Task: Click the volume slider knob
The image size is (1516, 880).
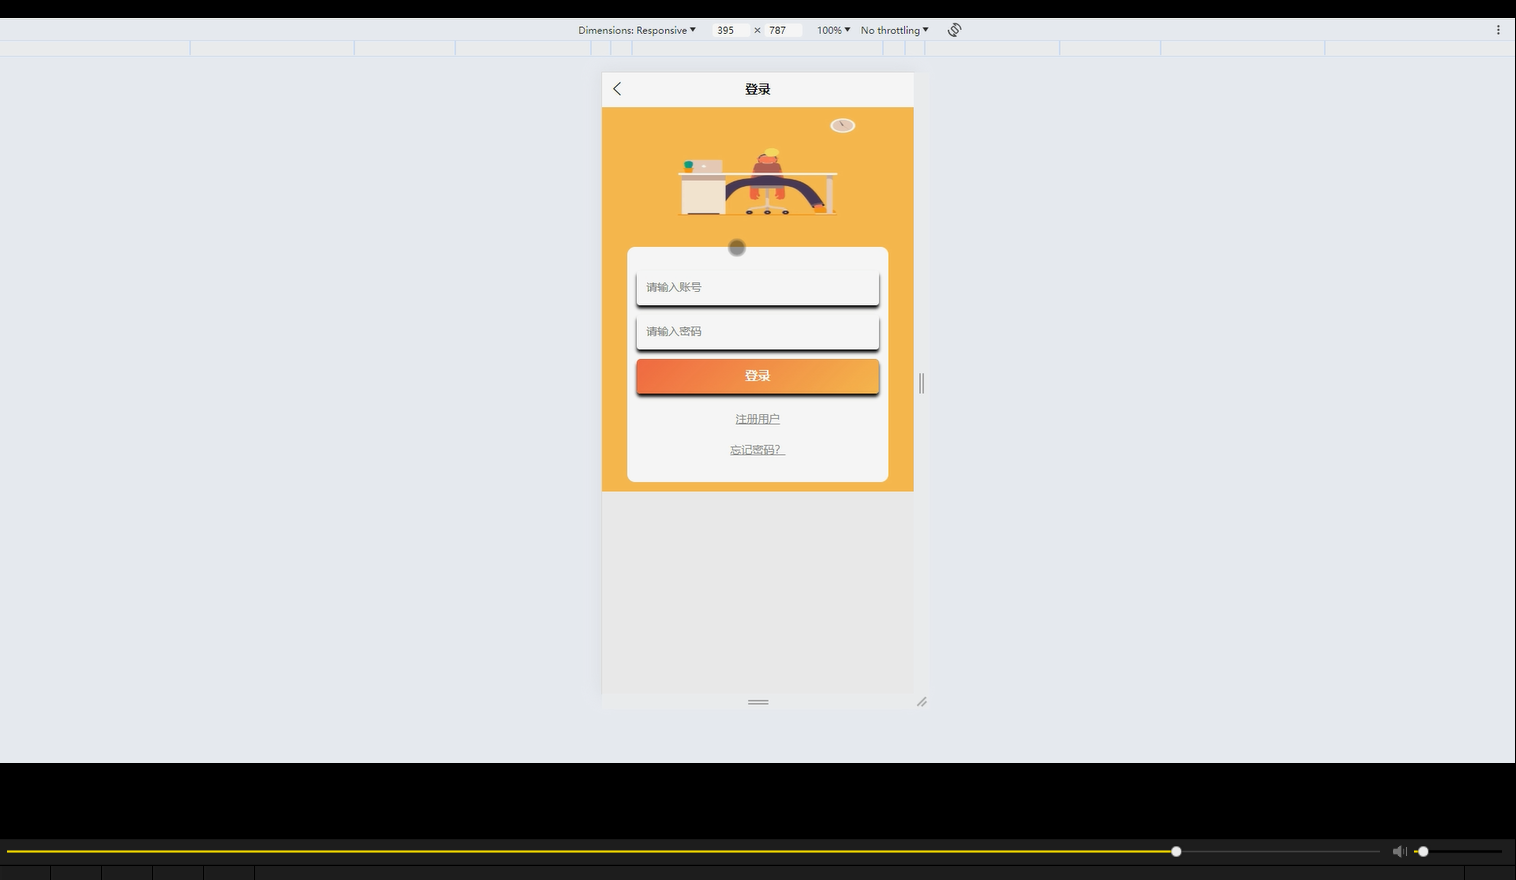Action: [x=1423, y=851]
